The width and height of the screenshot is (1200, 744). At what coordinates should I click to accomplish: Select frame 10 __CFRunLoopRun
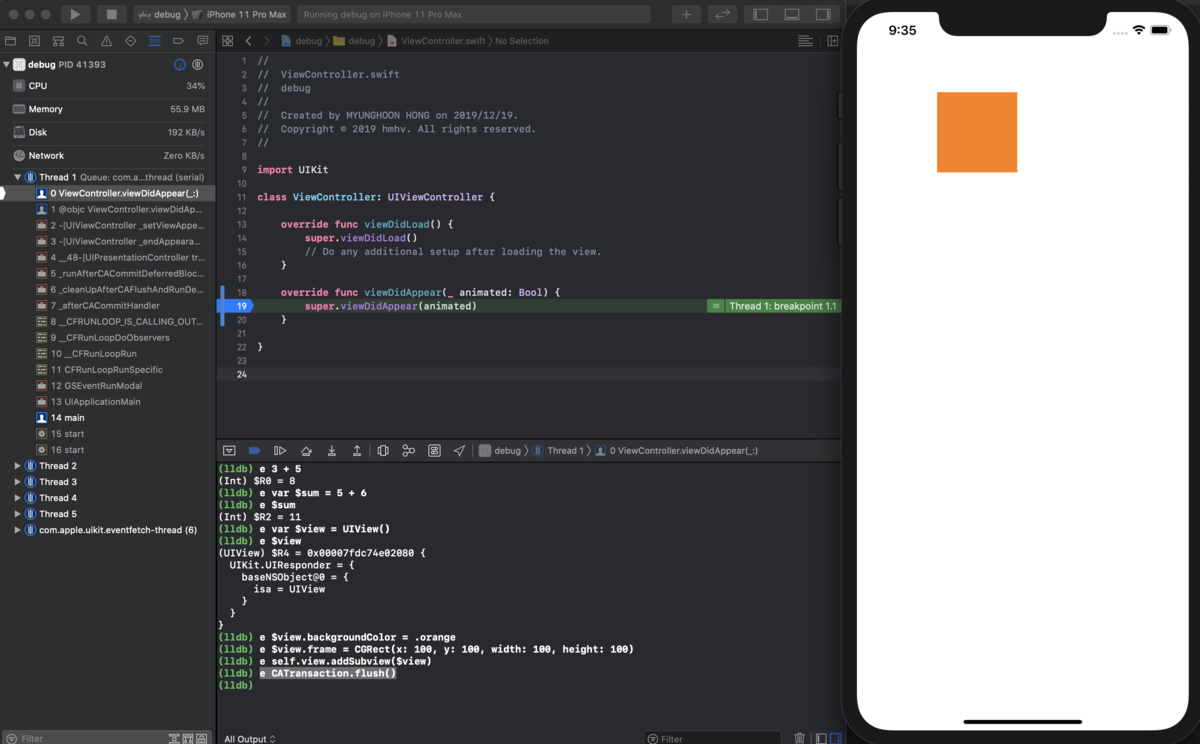coord(108,353)
